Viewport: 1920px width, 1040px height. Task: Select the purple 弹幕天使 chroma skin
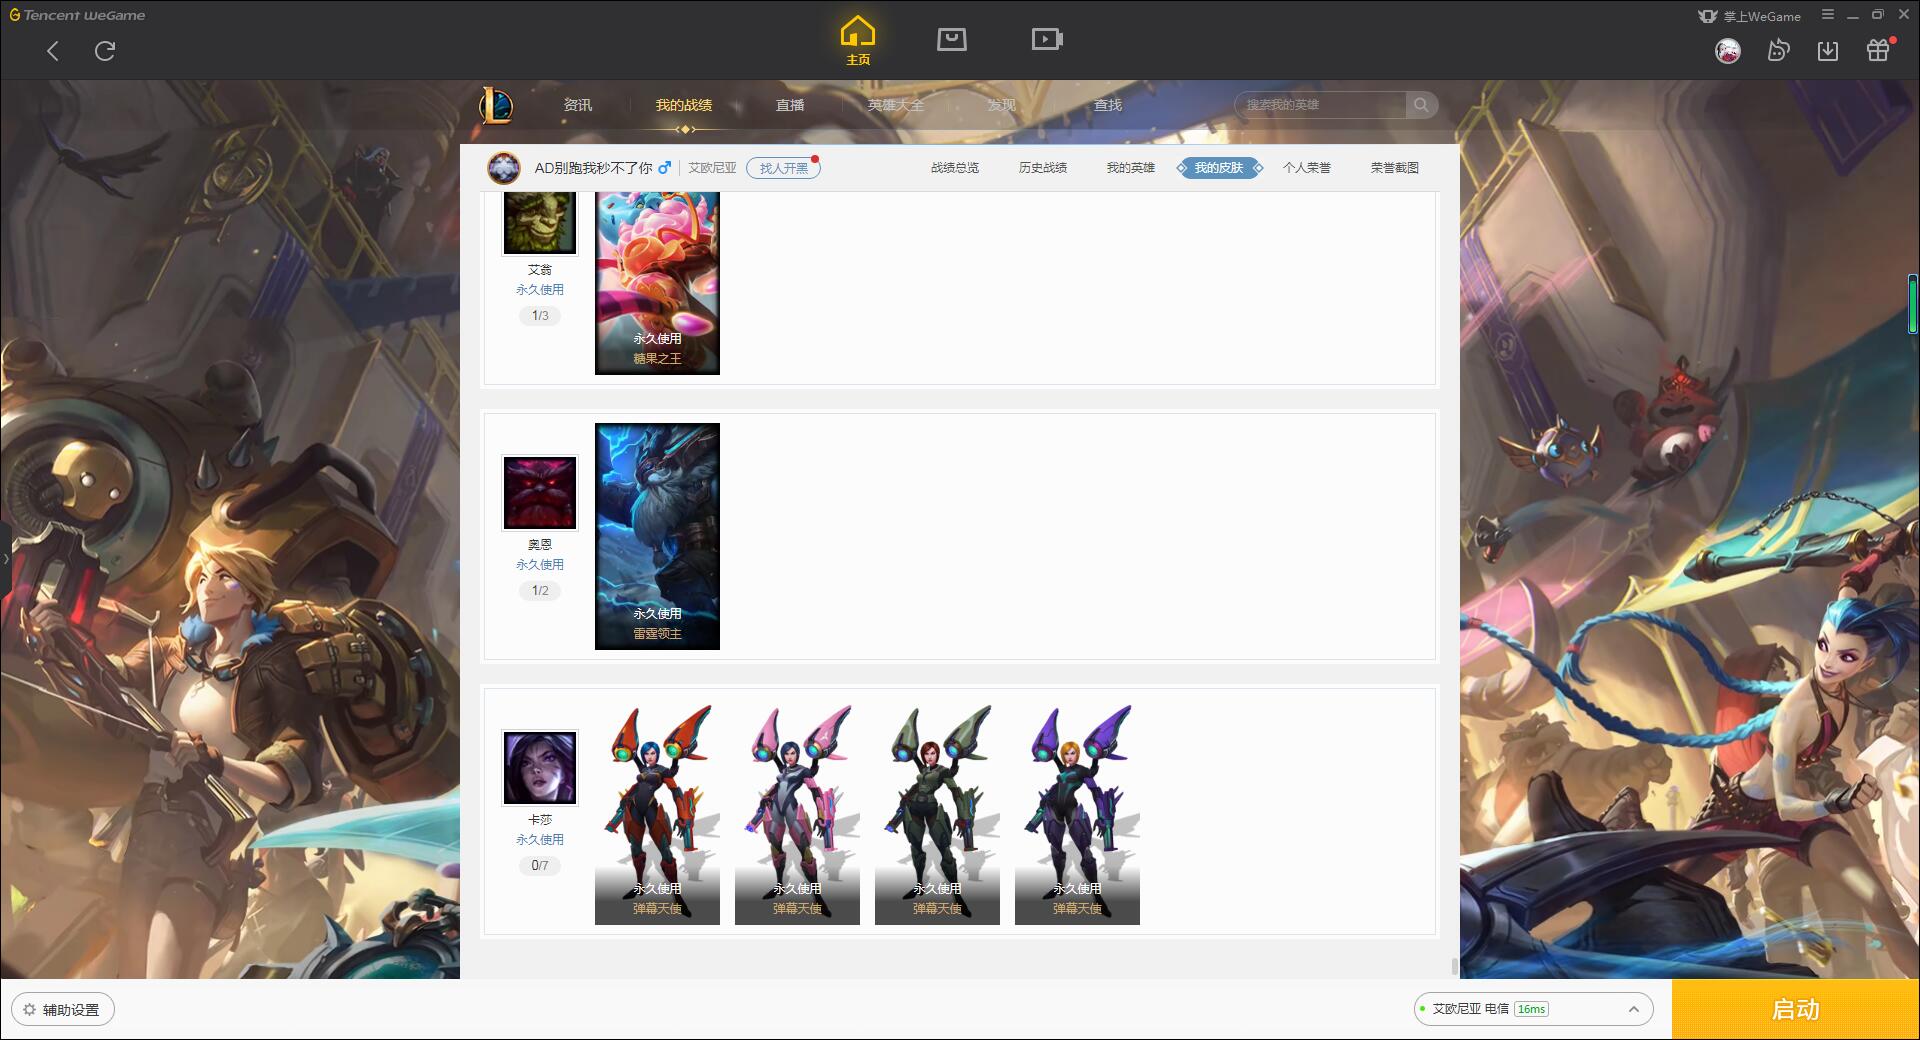coord(1077,813)
